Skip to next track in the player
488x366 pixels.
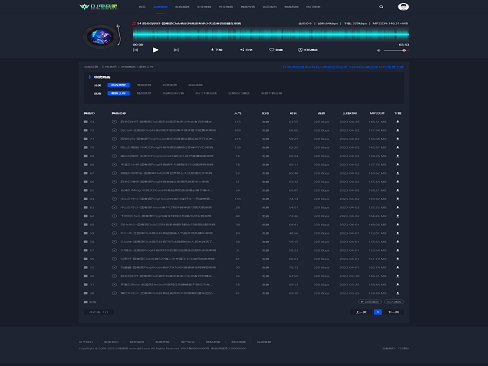click(176, 50)
